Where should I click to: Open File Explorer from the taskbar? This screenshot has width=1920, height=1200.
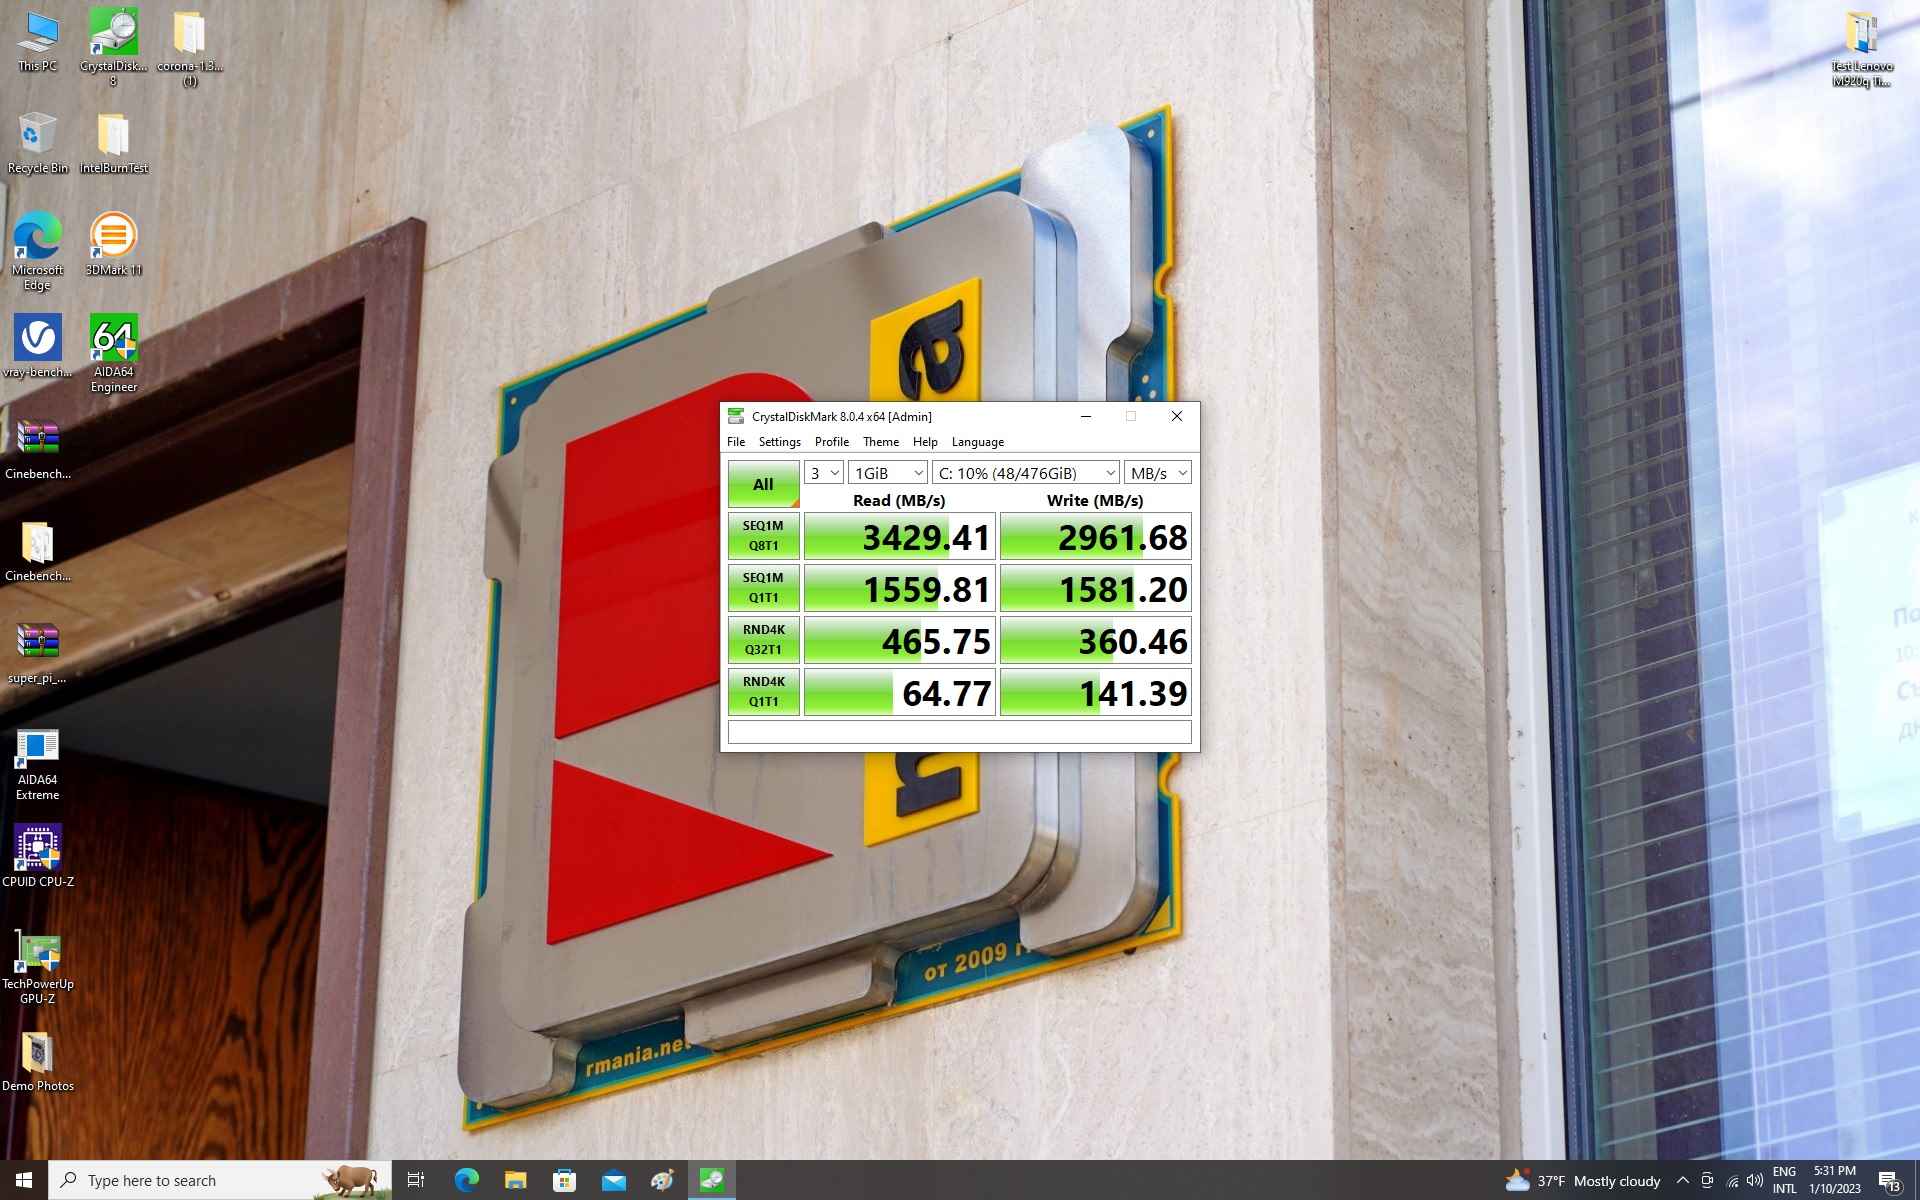click(x=515, y=1180)
